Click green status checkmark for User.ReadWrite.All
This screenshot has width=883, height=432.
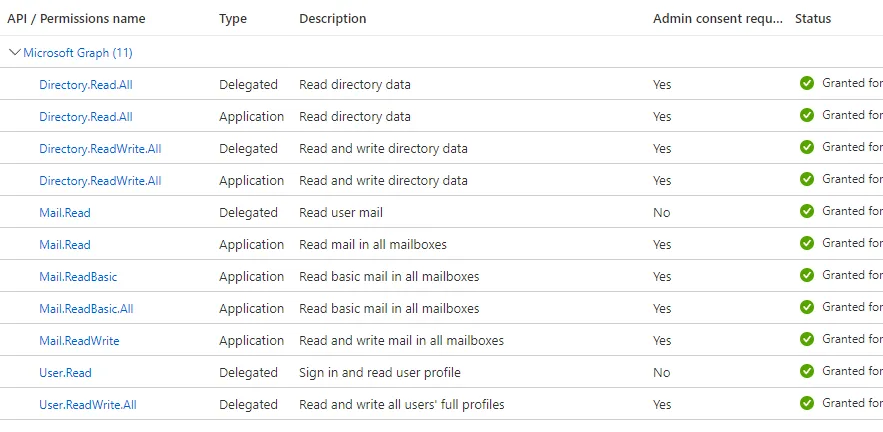click(x=807, y=403)
